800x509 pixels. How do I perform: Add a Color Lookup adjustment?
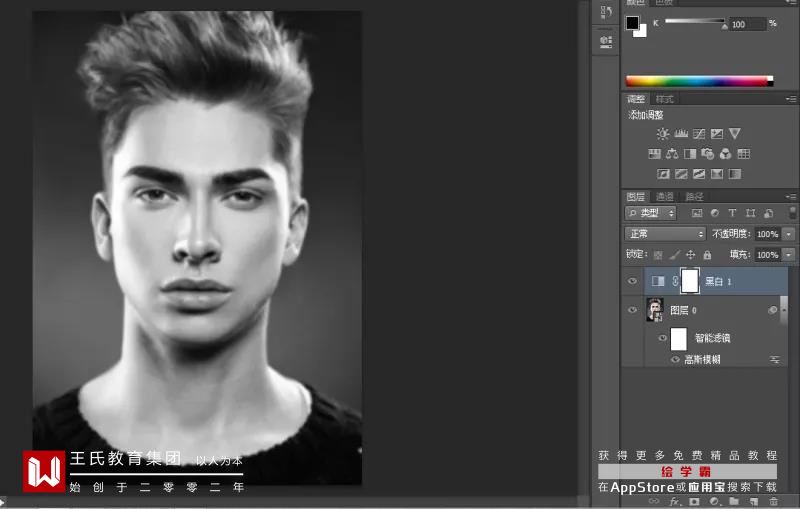pos(744,154)
